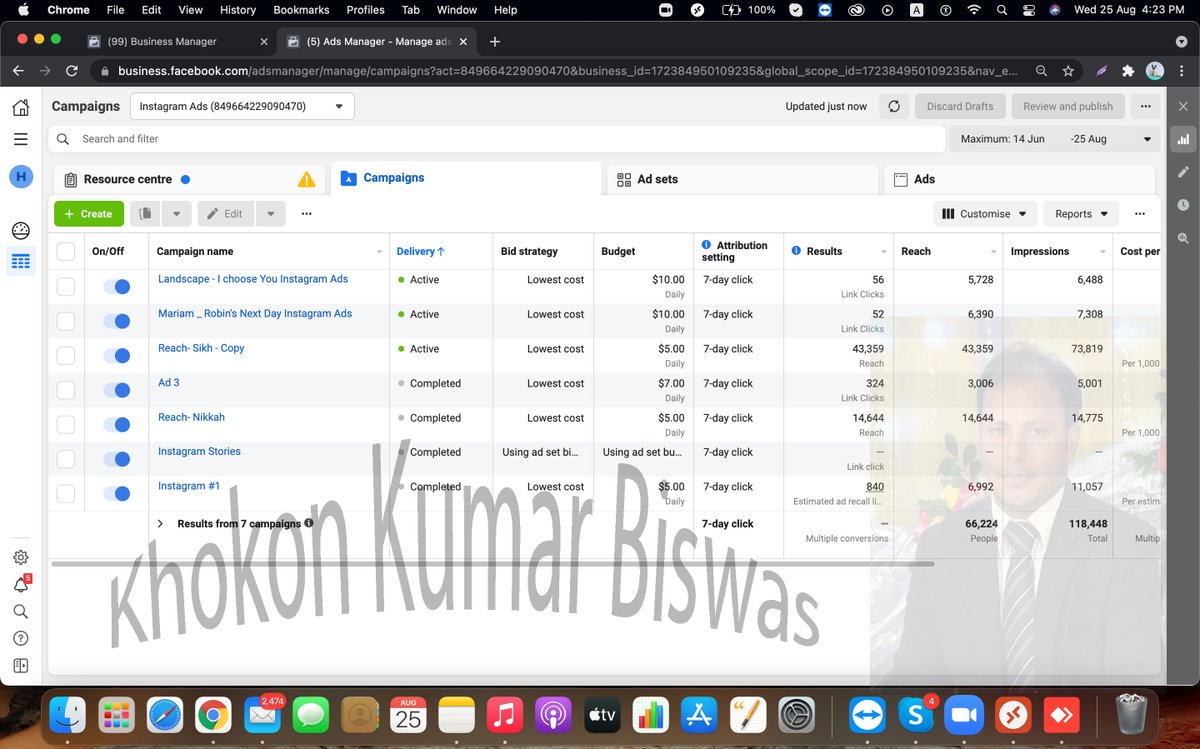The height and width of the screenshot is (749, 1200).
Task: Check the Ad 3 row checkbox
Action: (66, 390)
